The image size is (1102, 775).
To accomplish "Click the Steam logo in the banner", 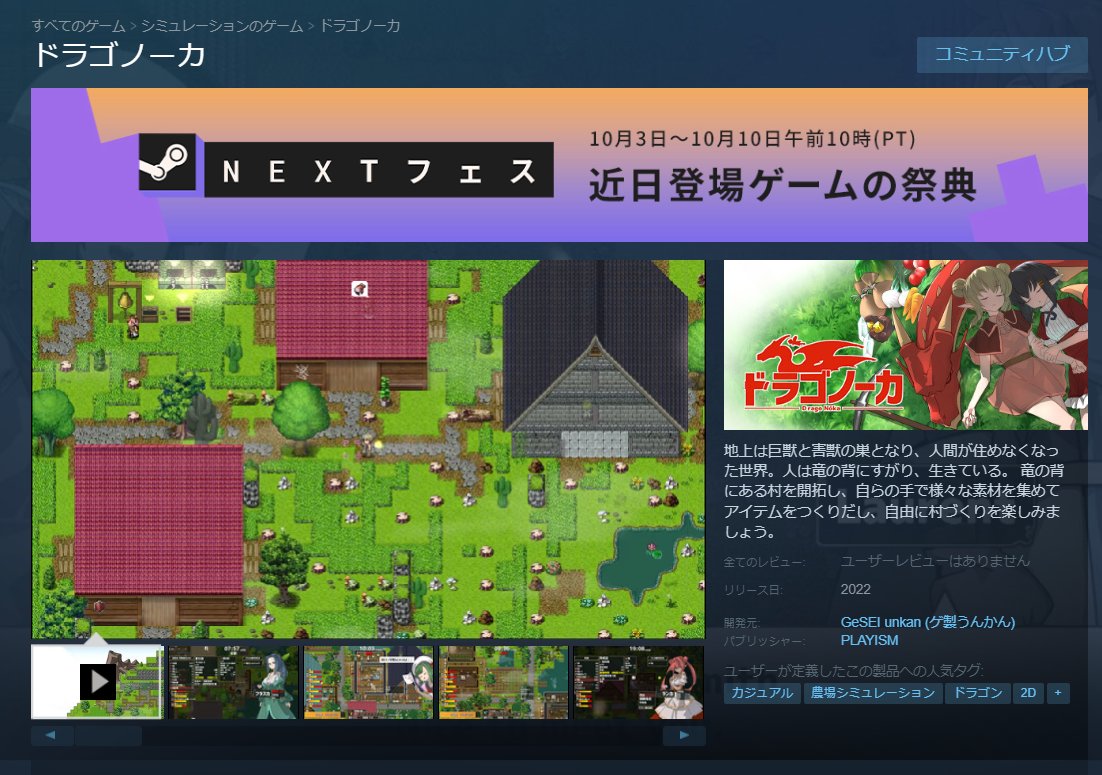I will pos(167,162).
